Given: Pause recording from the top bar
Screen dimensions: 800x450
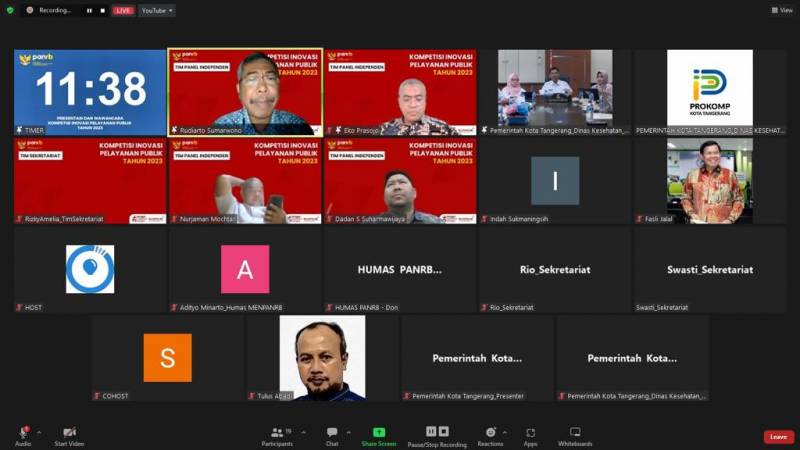Looking at the screenshot, I should point(88,10).
